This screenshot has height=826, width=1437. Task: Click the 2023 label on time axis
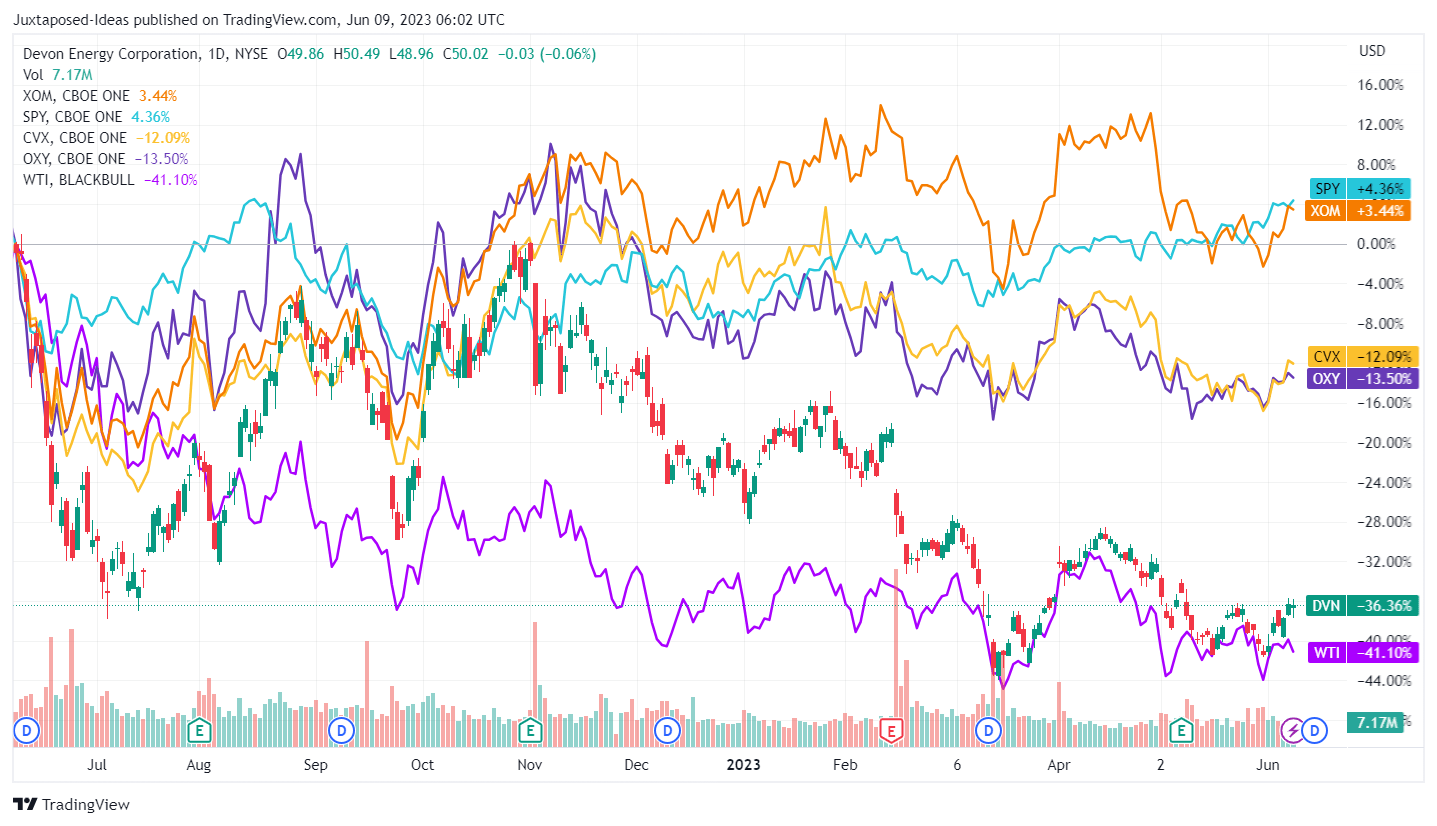[743, 765]
